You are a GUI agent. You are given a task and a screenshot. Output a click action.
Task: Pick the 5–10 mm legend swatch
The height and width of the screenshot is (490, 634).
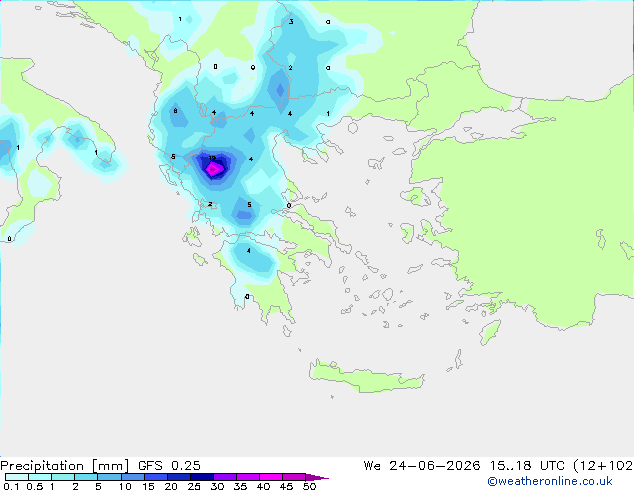(x=109, y=477)
